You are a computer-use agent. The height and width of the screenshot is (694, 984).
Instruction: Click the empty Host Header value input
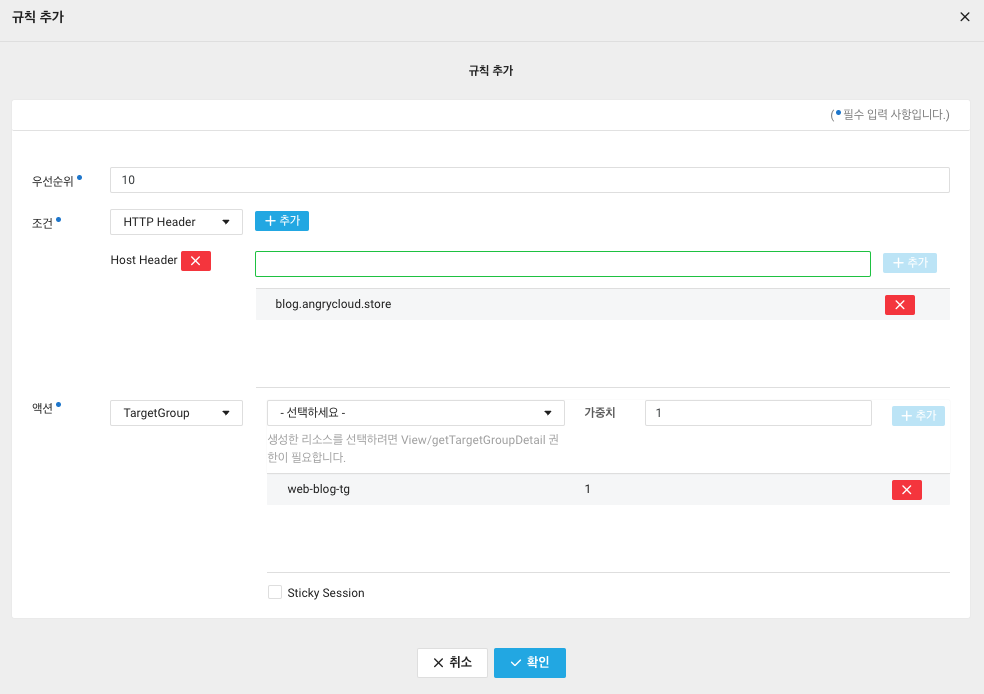(x=563, y=264)
